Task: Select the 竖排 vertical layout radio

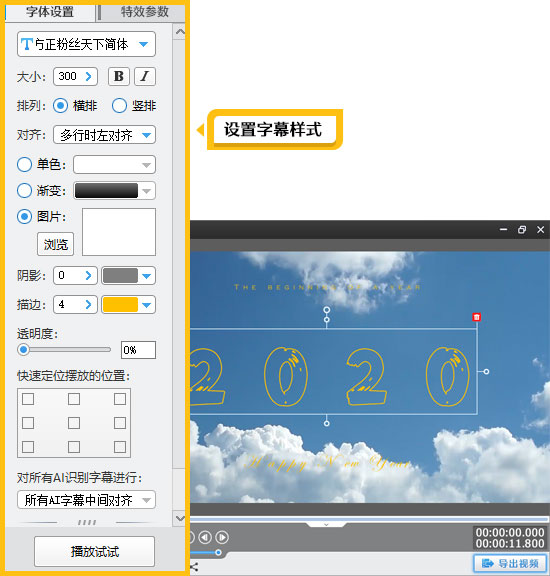Action: click(119, 106)
